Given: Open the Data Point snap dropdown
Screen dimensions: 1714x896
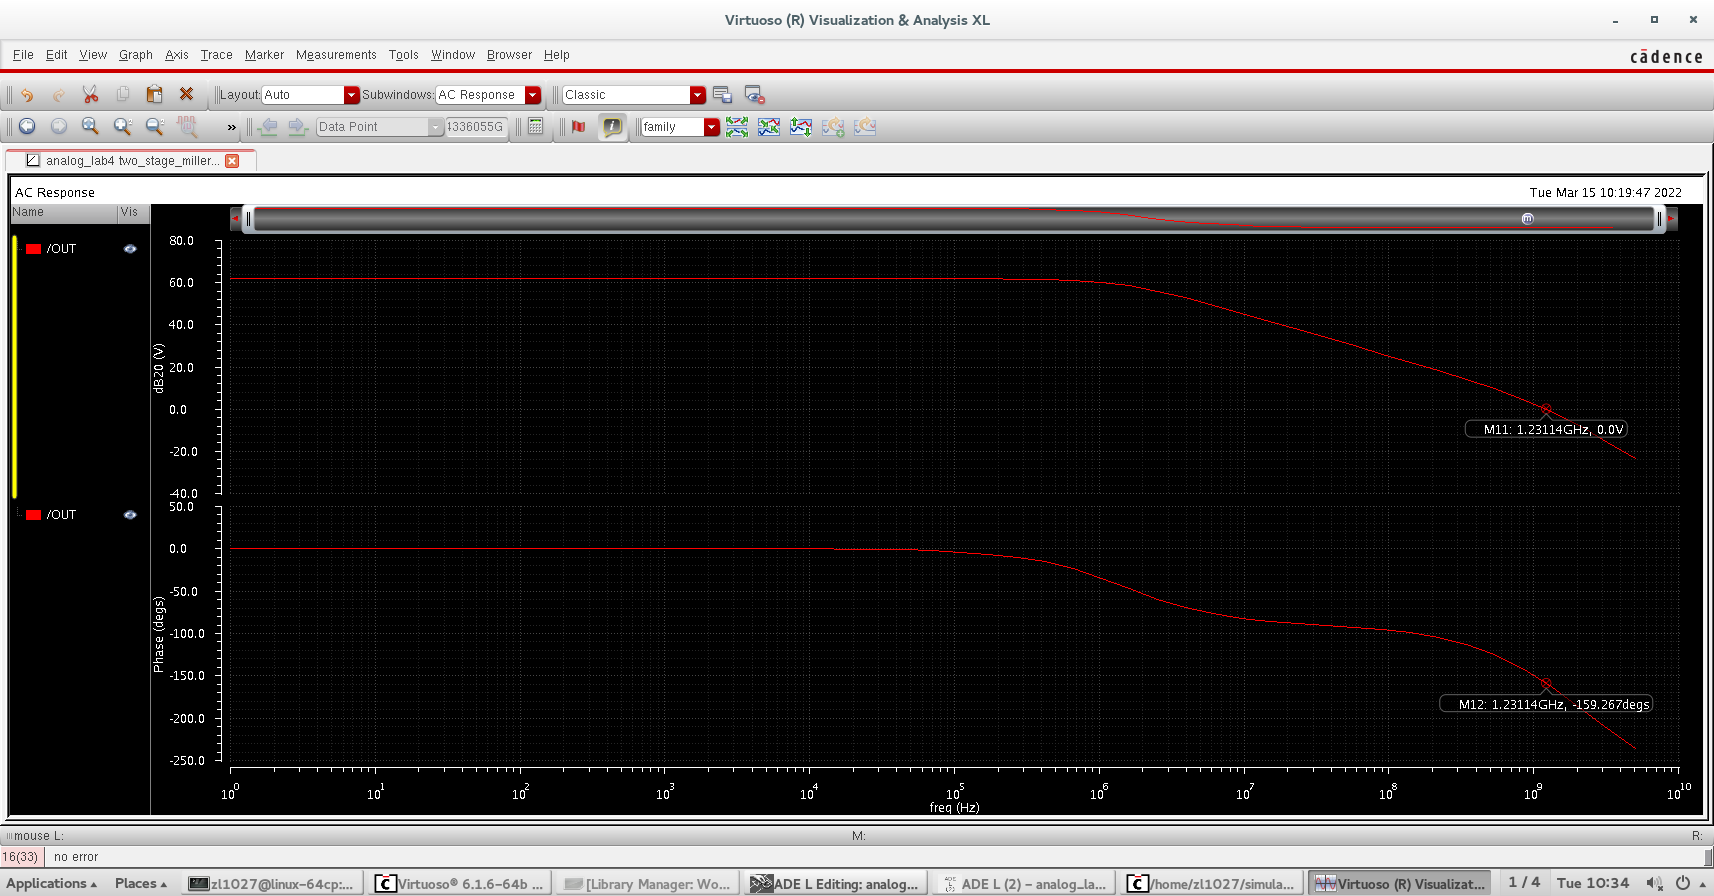Looking at the screenshot, I should click(436, 127).
